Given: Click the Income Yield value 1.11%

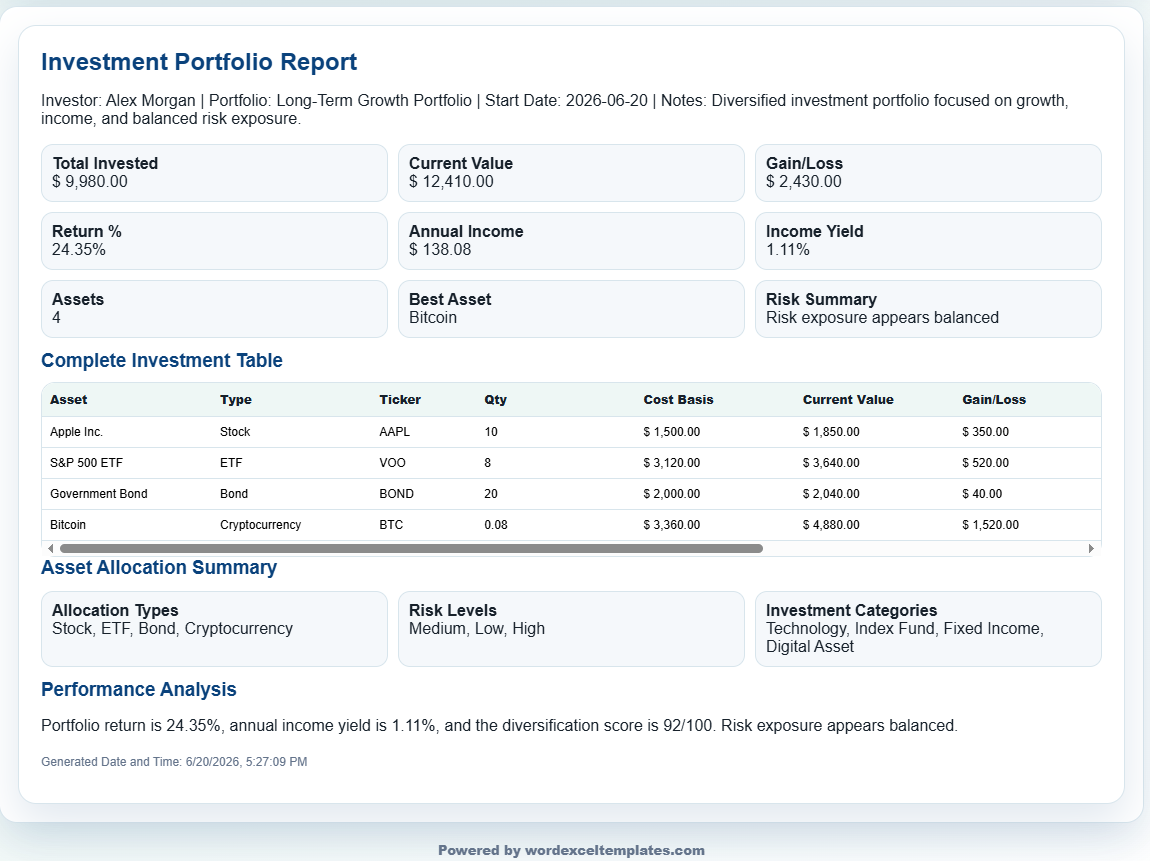Looking at the screenshot, I should [x=788, y=250].
